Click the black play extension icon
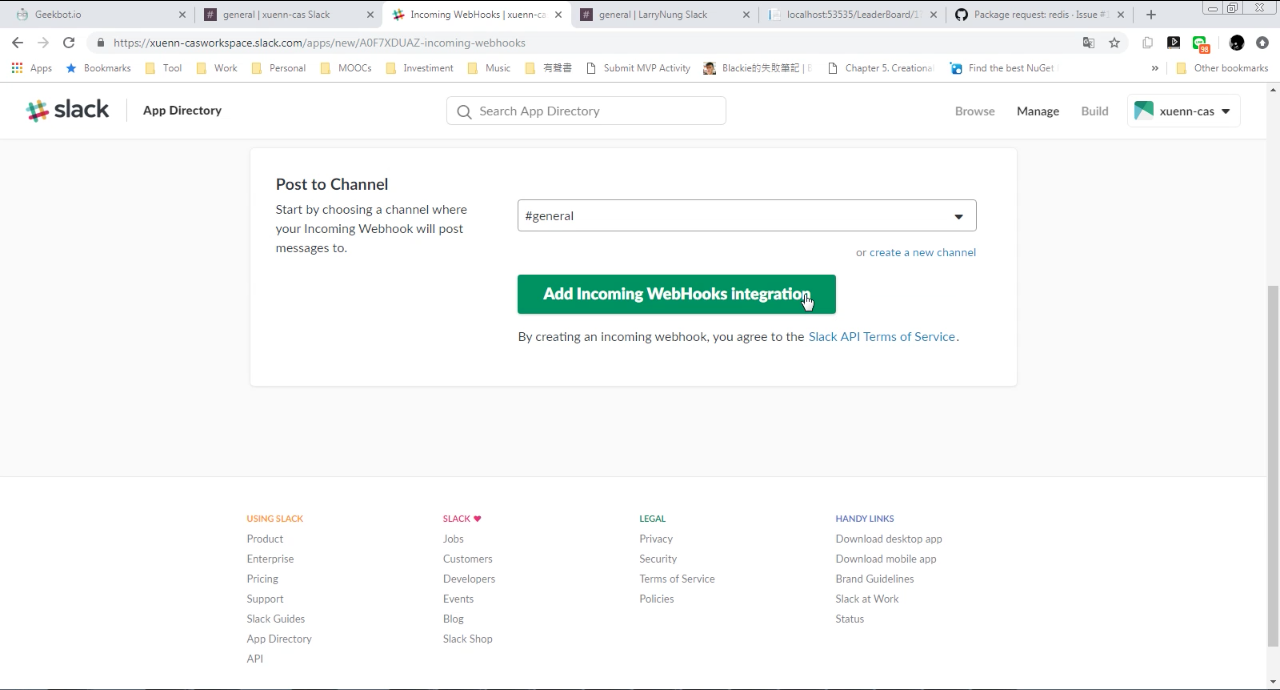 1174,43
